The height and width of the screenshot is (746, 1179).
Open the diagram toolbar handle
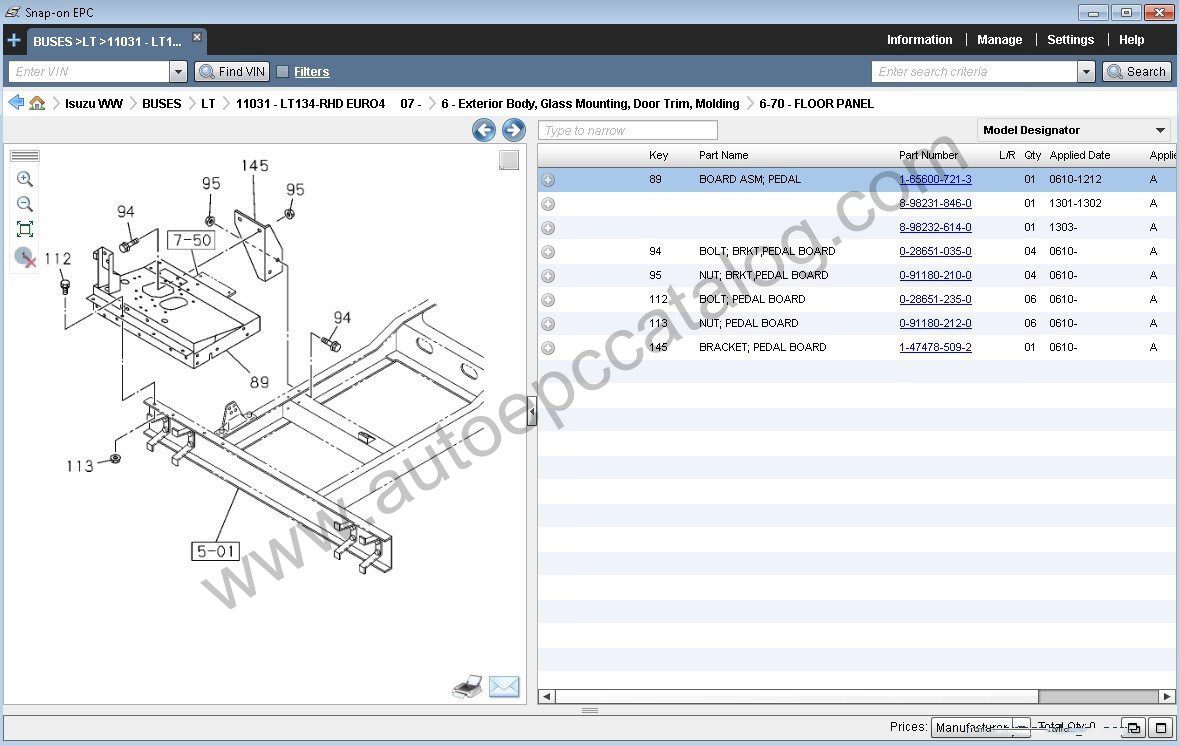tap(25, 156)
